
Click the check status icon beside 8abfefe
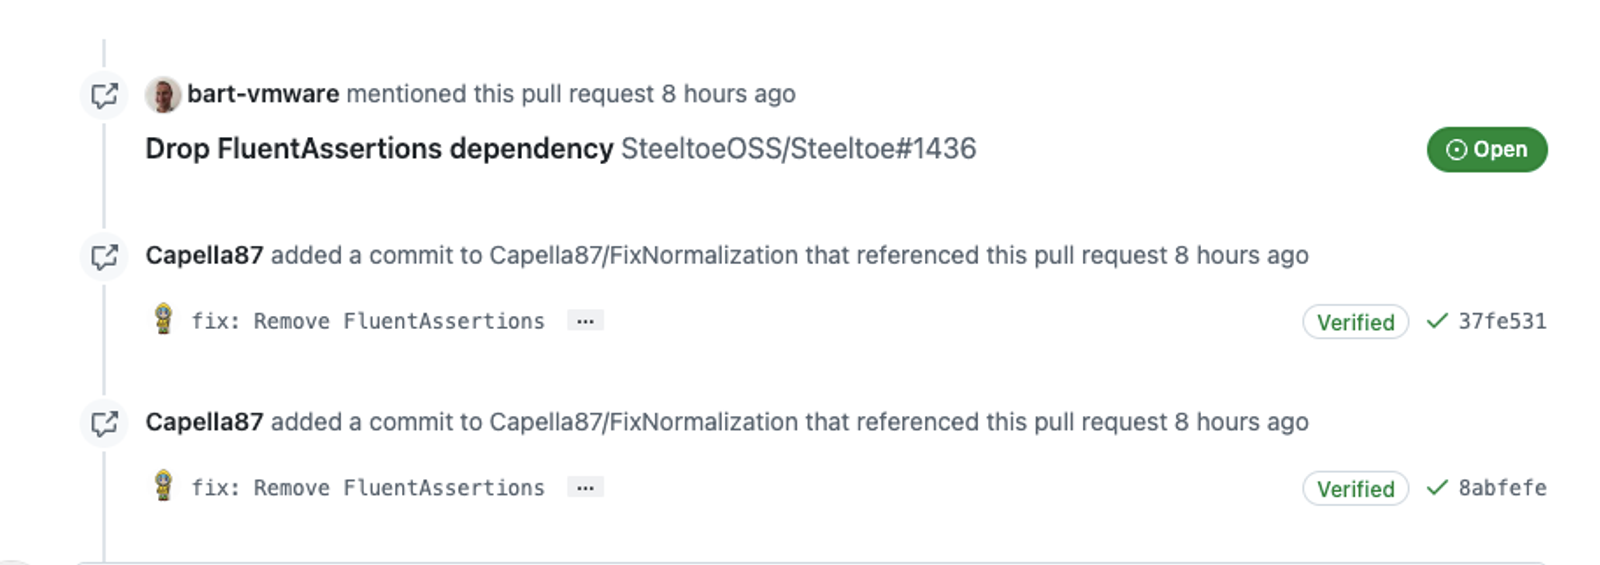[x=1437, y=488]
